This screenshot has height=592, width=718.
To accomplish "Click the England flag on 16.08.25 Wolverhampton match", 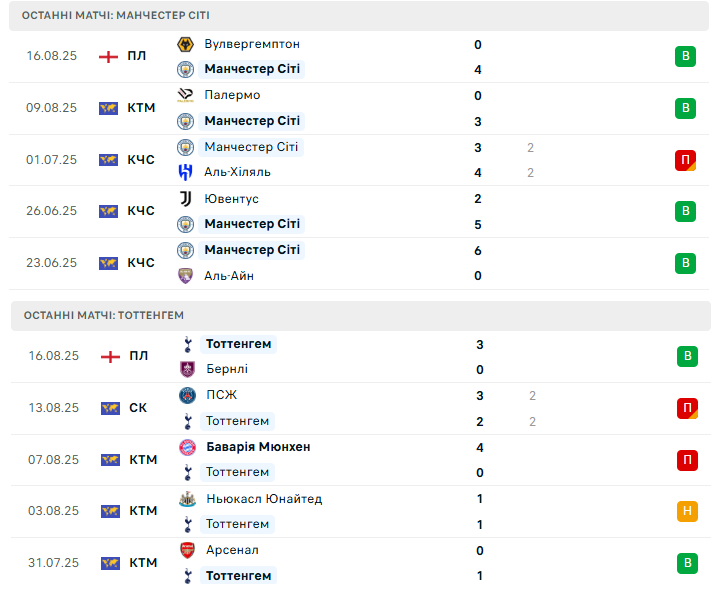I will click(109, 56).
